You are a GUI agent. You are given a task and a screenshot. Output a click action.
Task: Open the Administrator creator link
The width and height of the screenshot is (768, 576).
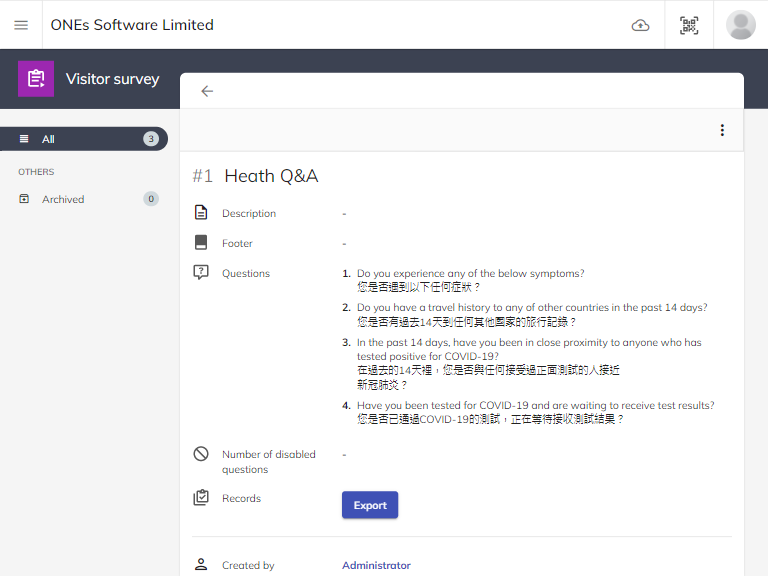[376, 565]
